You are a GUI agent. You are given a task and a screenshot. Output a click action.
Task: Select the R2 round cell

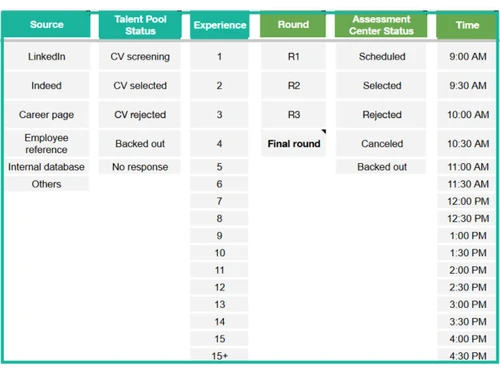coord(294,85)
